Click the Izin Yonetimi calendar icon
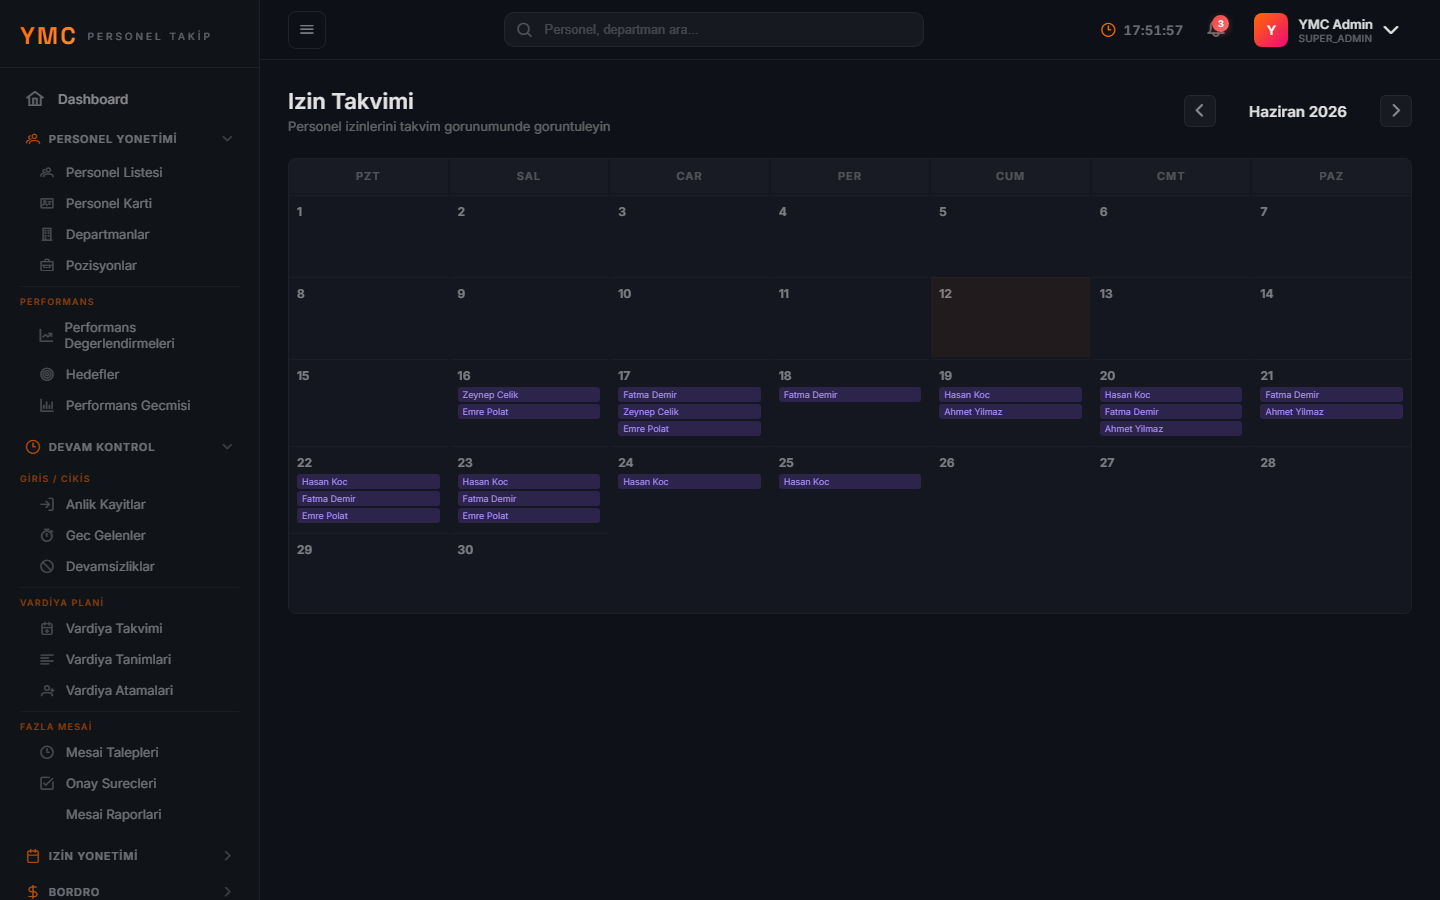The height and width of the screenshot is (900, 1440). 33,856
